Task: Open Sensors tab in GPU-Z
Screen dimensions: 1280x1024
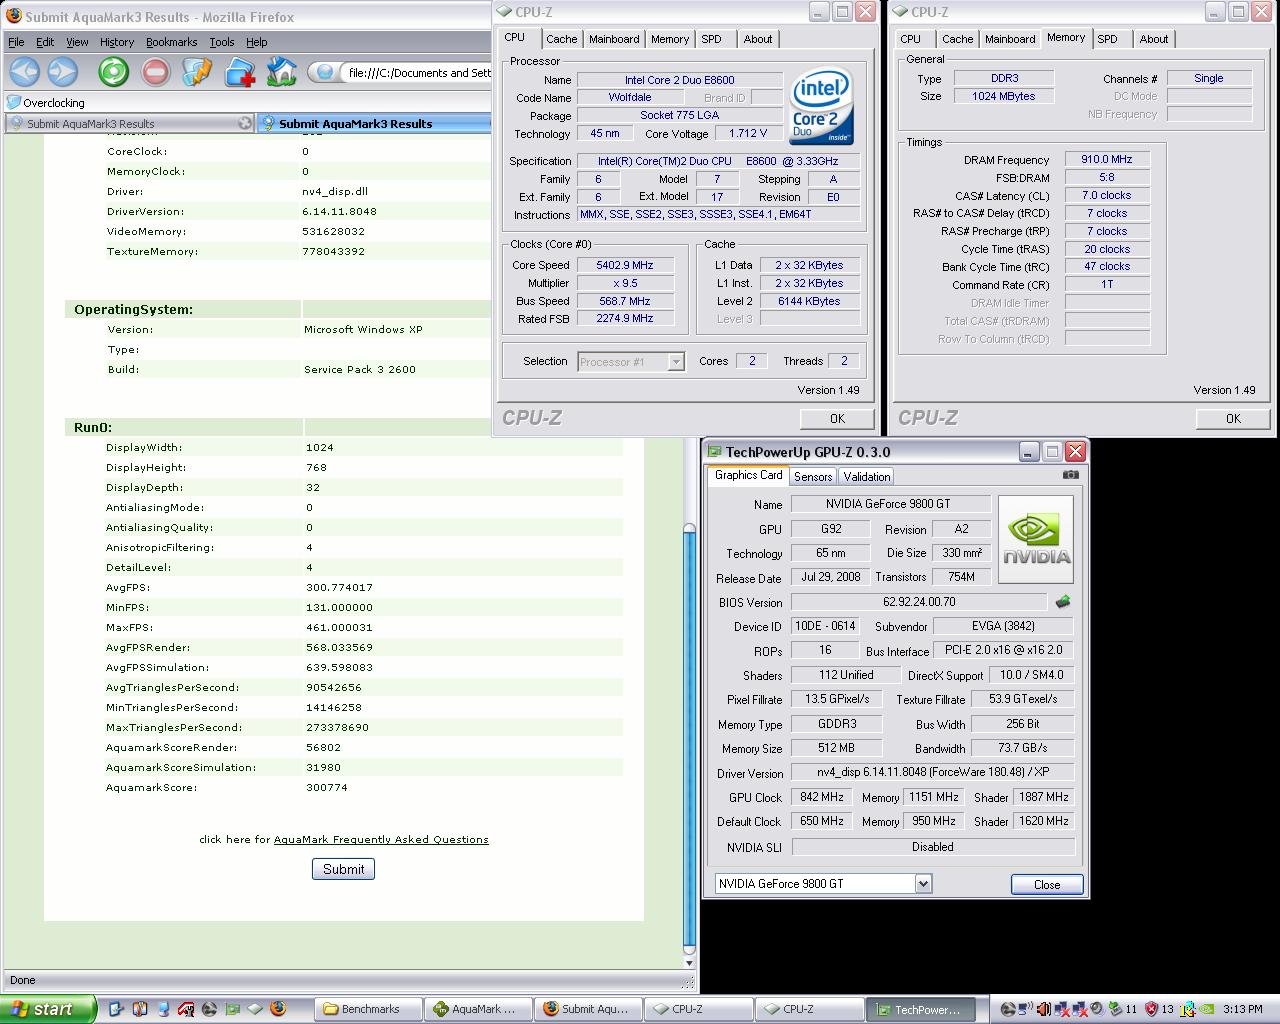Action: (813, 477)
